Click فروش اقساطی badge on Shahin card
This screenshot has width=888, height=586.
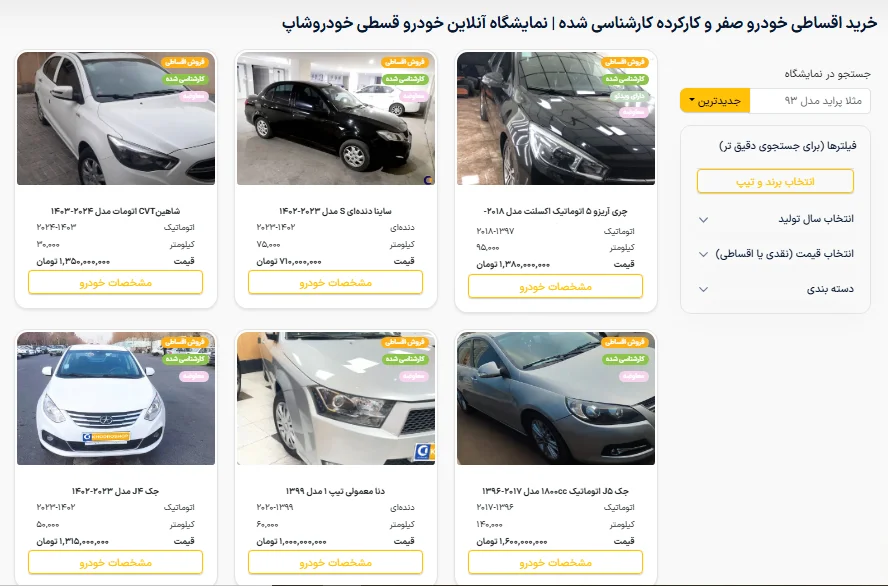click(185, 62)
